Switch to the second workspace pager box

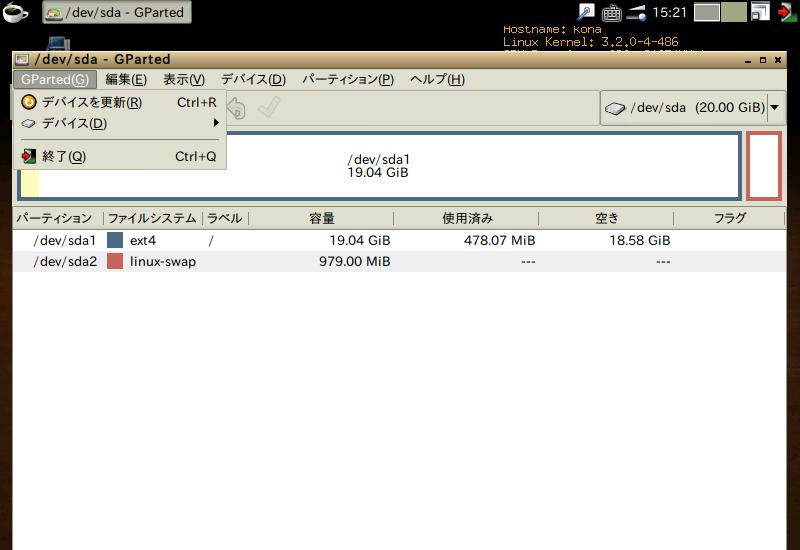coord(733,12)
